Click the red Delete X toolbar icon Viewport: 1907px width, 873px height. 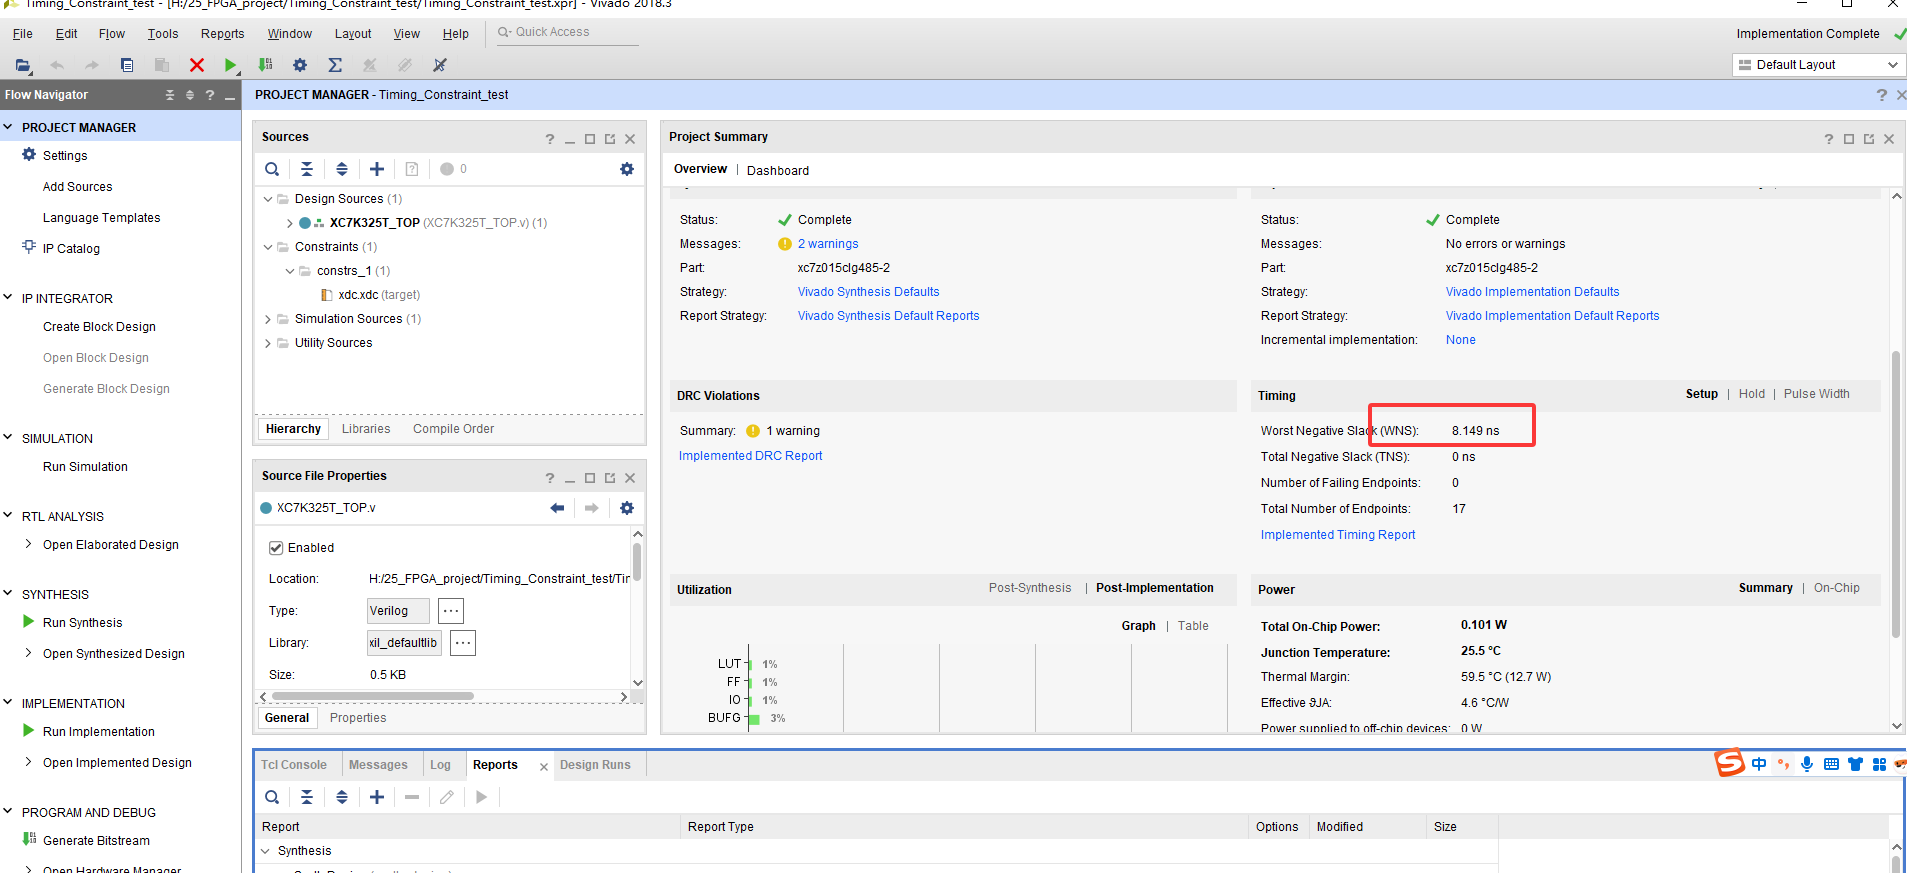197,65
